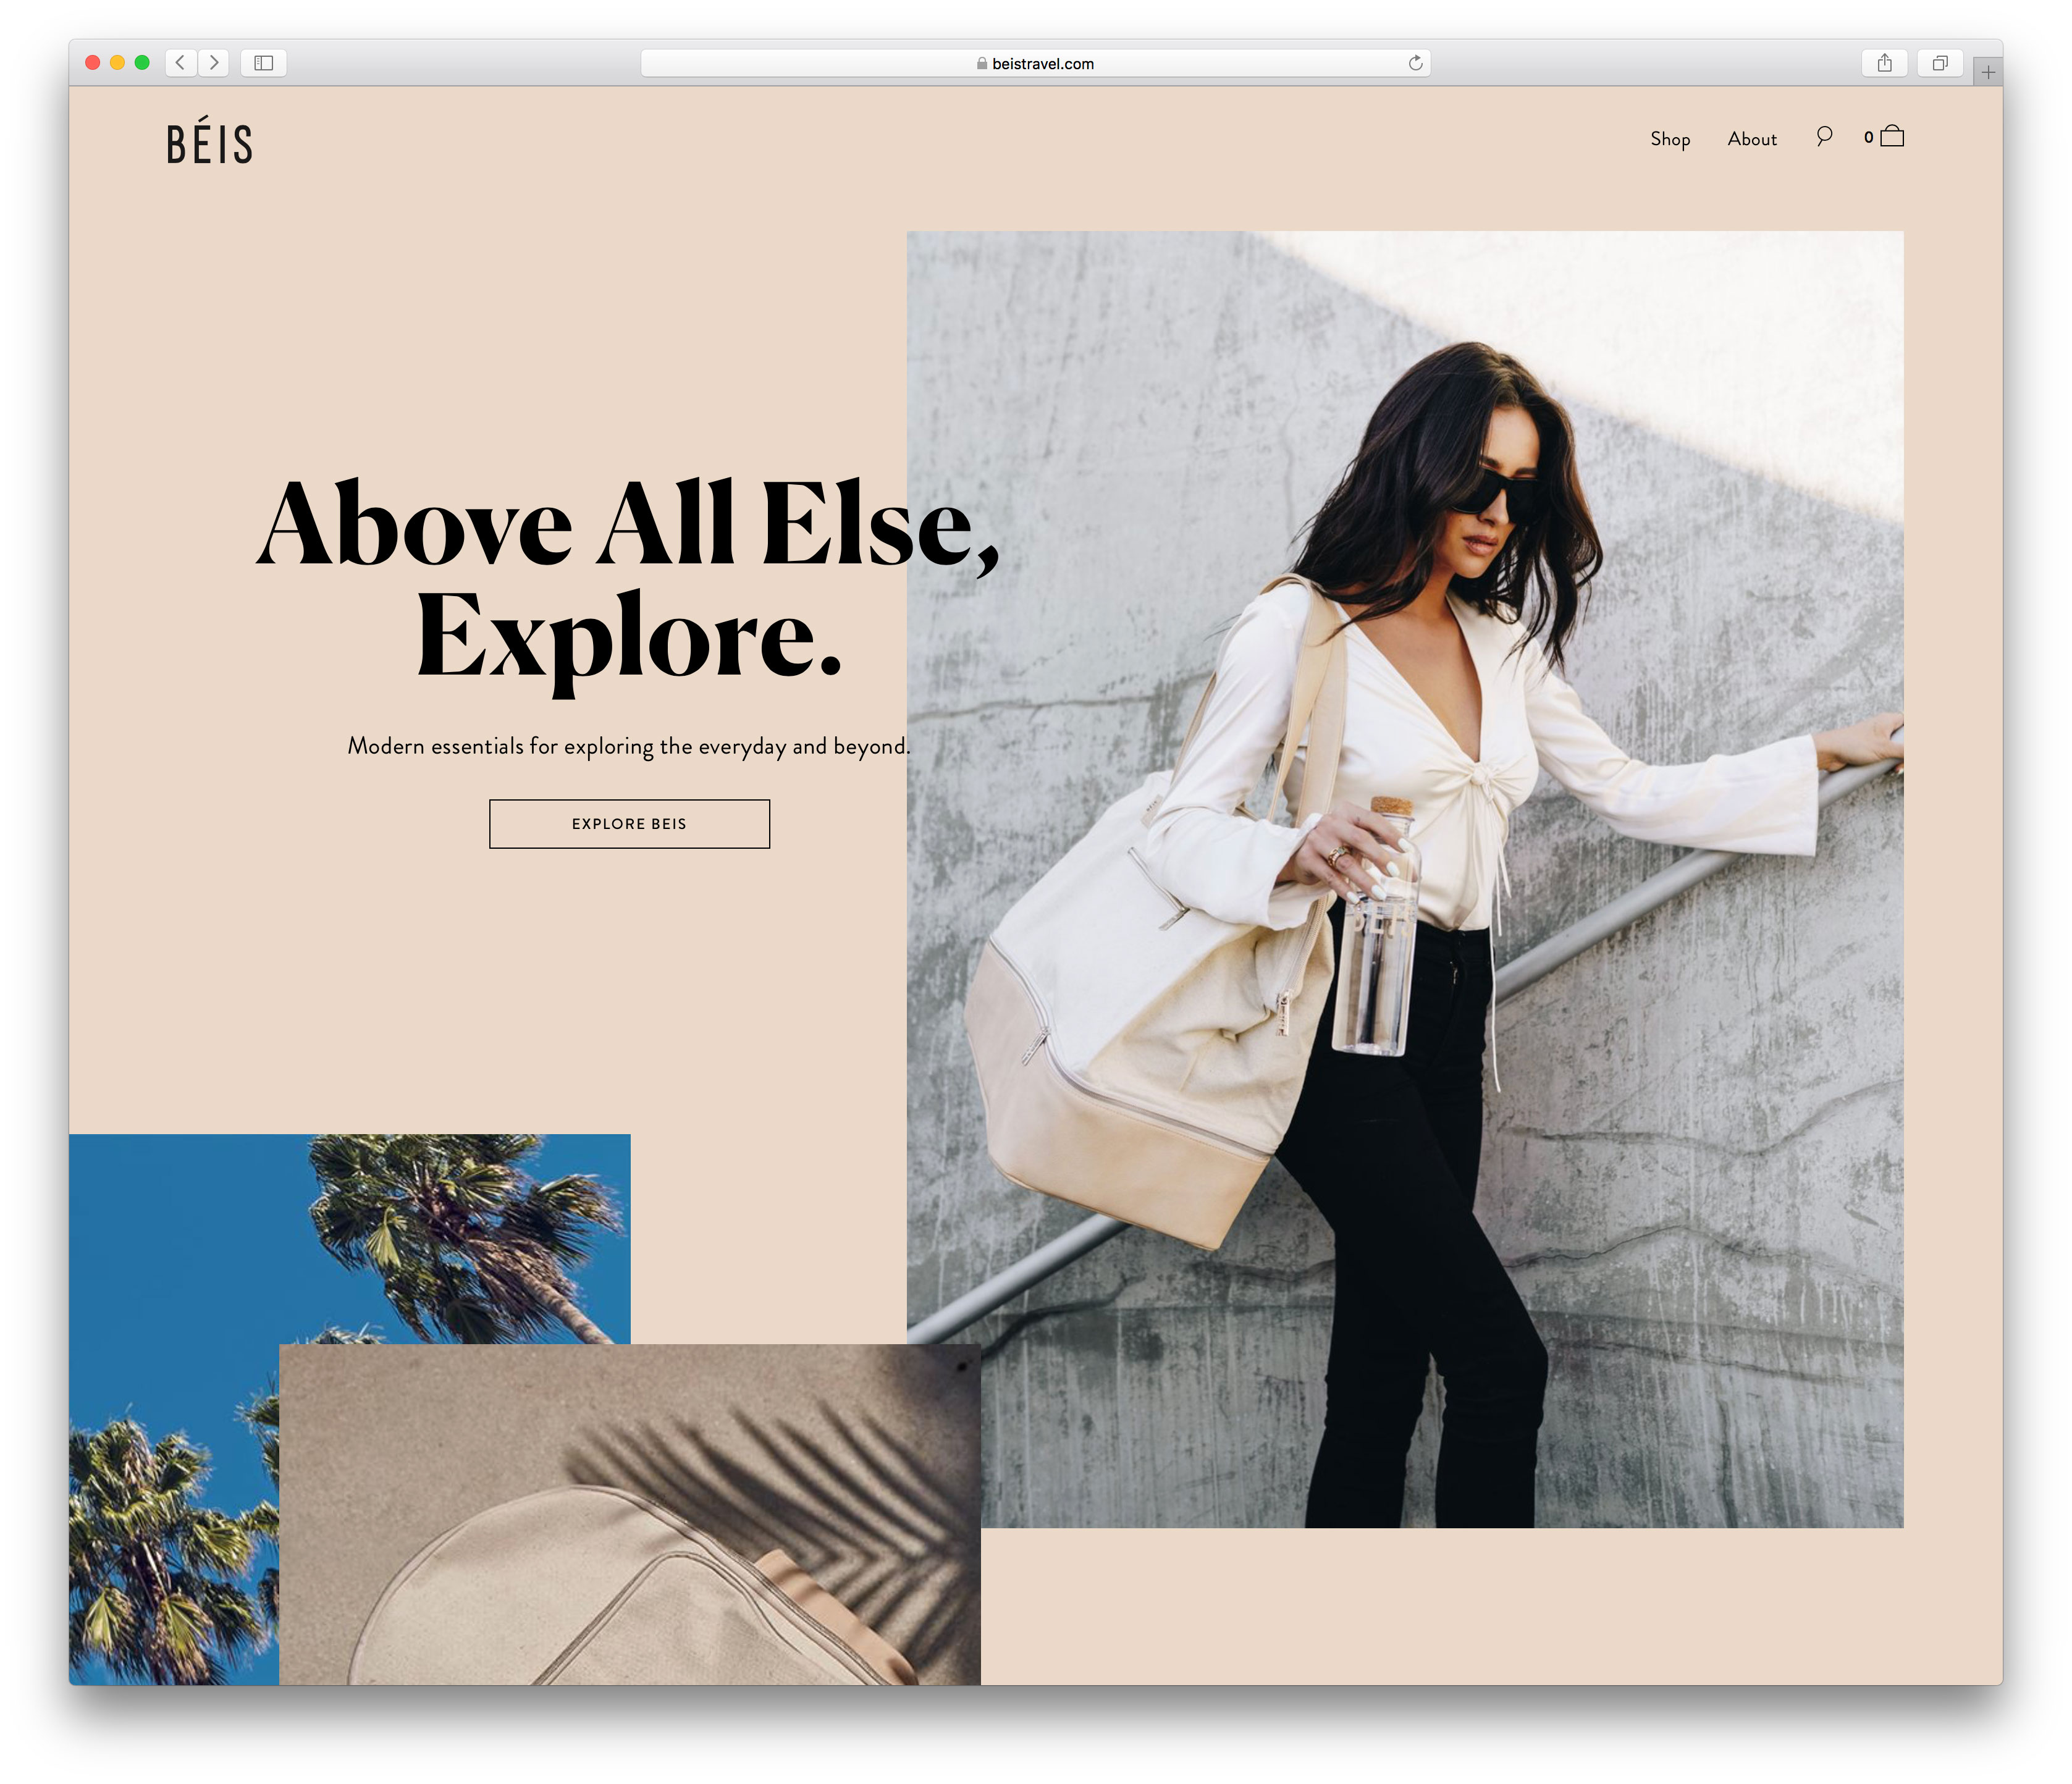Click the beige bag shadow photo
Viewport: 2072px width, 1784px height.
[630, 1515]
